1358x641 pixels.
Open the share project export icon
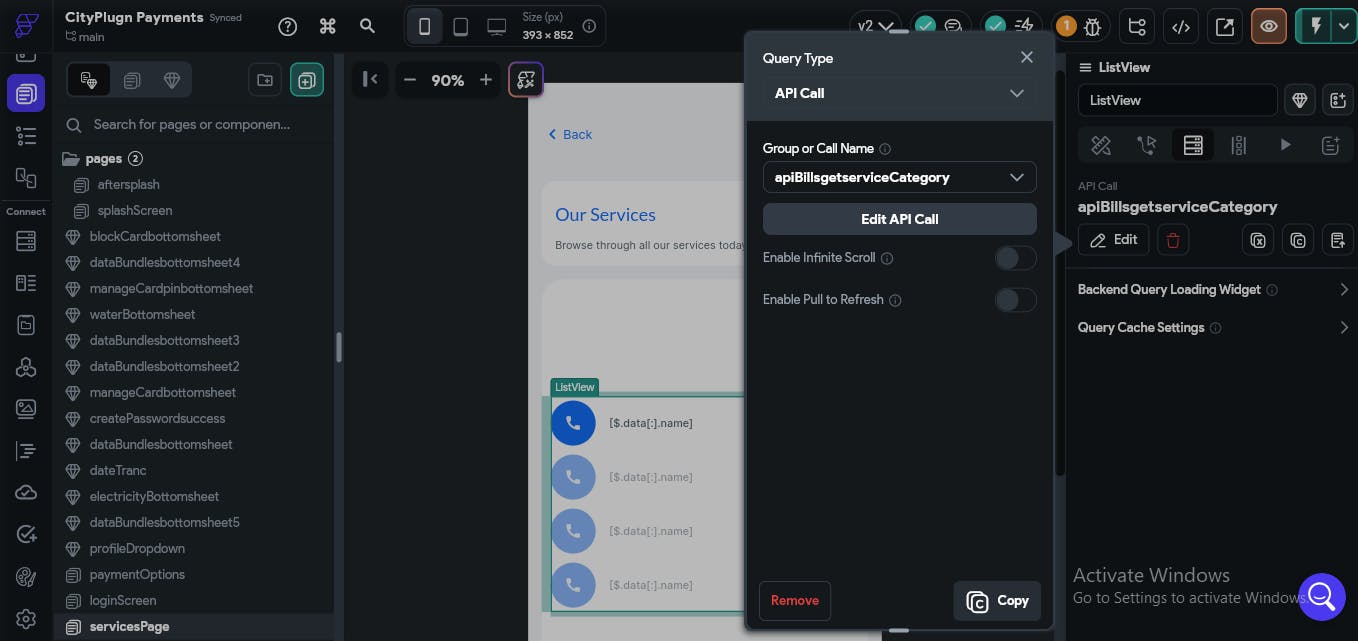pos(1224,27)
